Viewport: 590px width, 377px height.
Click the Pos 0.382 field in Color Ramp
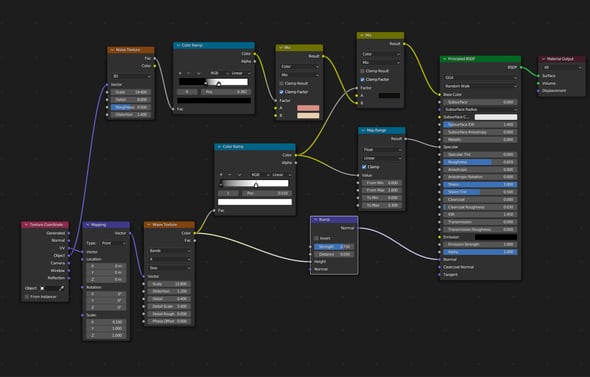click(225, 92)
